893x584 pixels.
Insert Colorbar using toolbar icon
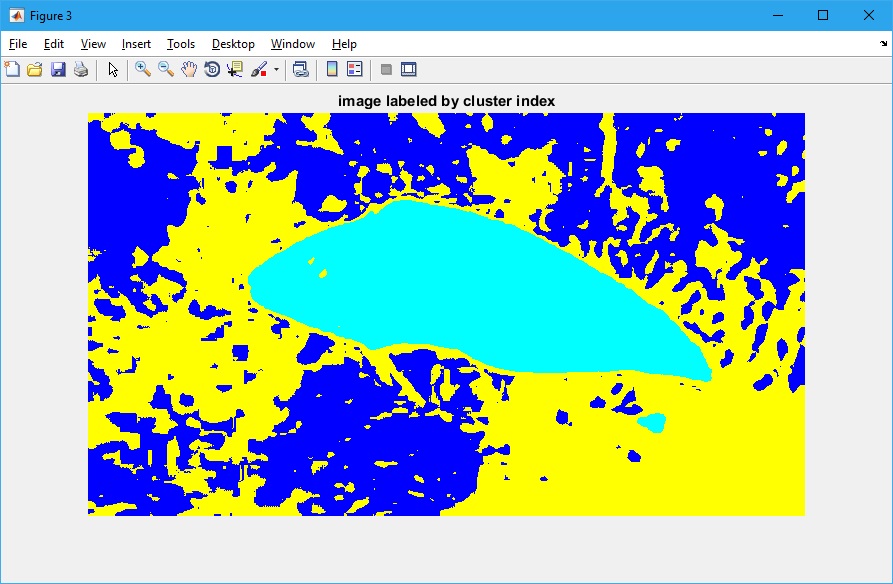332,69
